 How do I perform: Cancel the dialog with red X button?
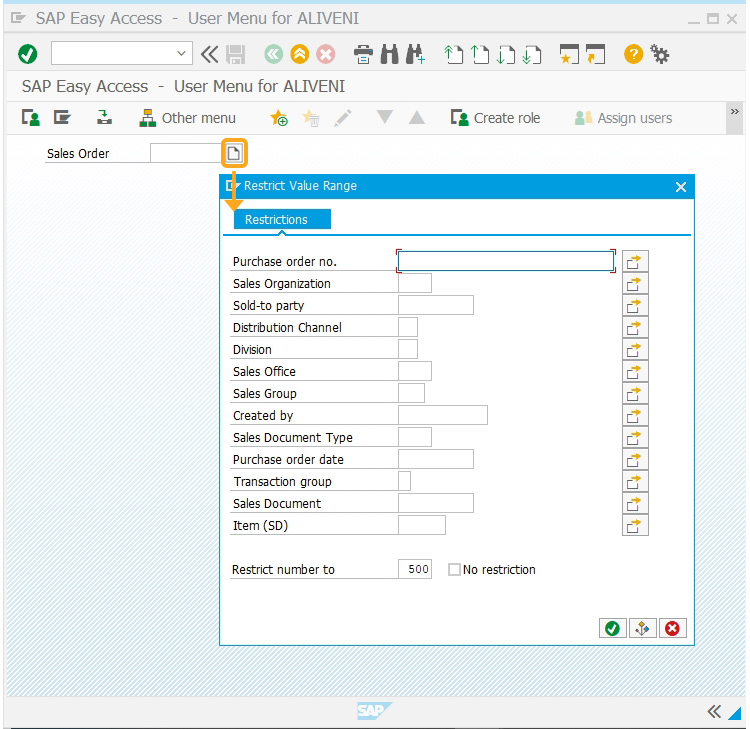coord(672,628)
